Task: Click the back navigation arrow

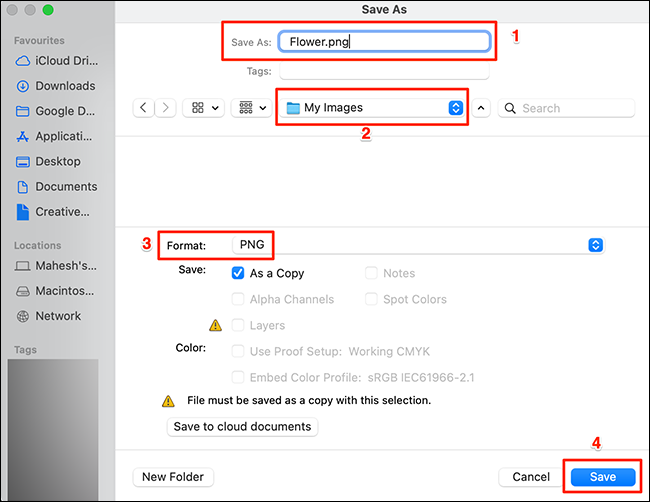Action: pos(144,108)
